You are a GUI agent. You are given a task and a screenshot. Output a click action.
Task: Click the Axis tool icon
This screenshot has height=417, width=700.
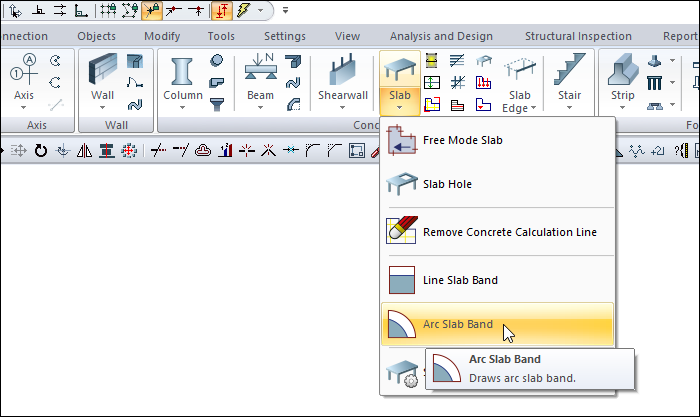23,78
